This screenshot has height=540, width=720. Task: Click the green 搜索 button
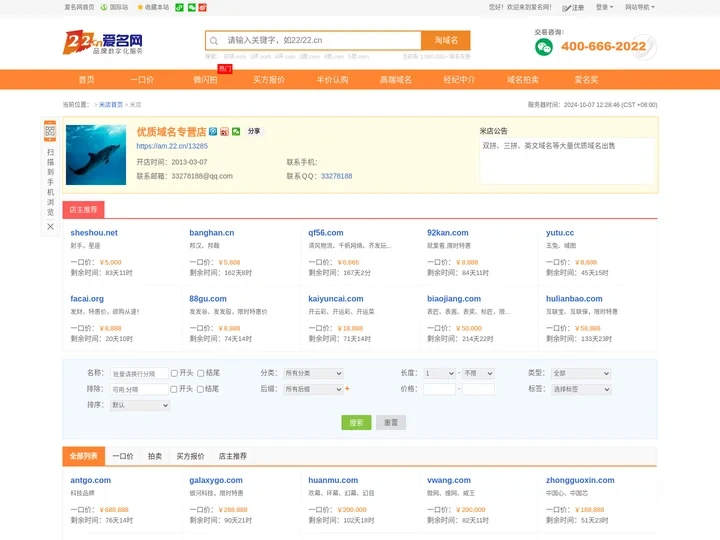356,422
